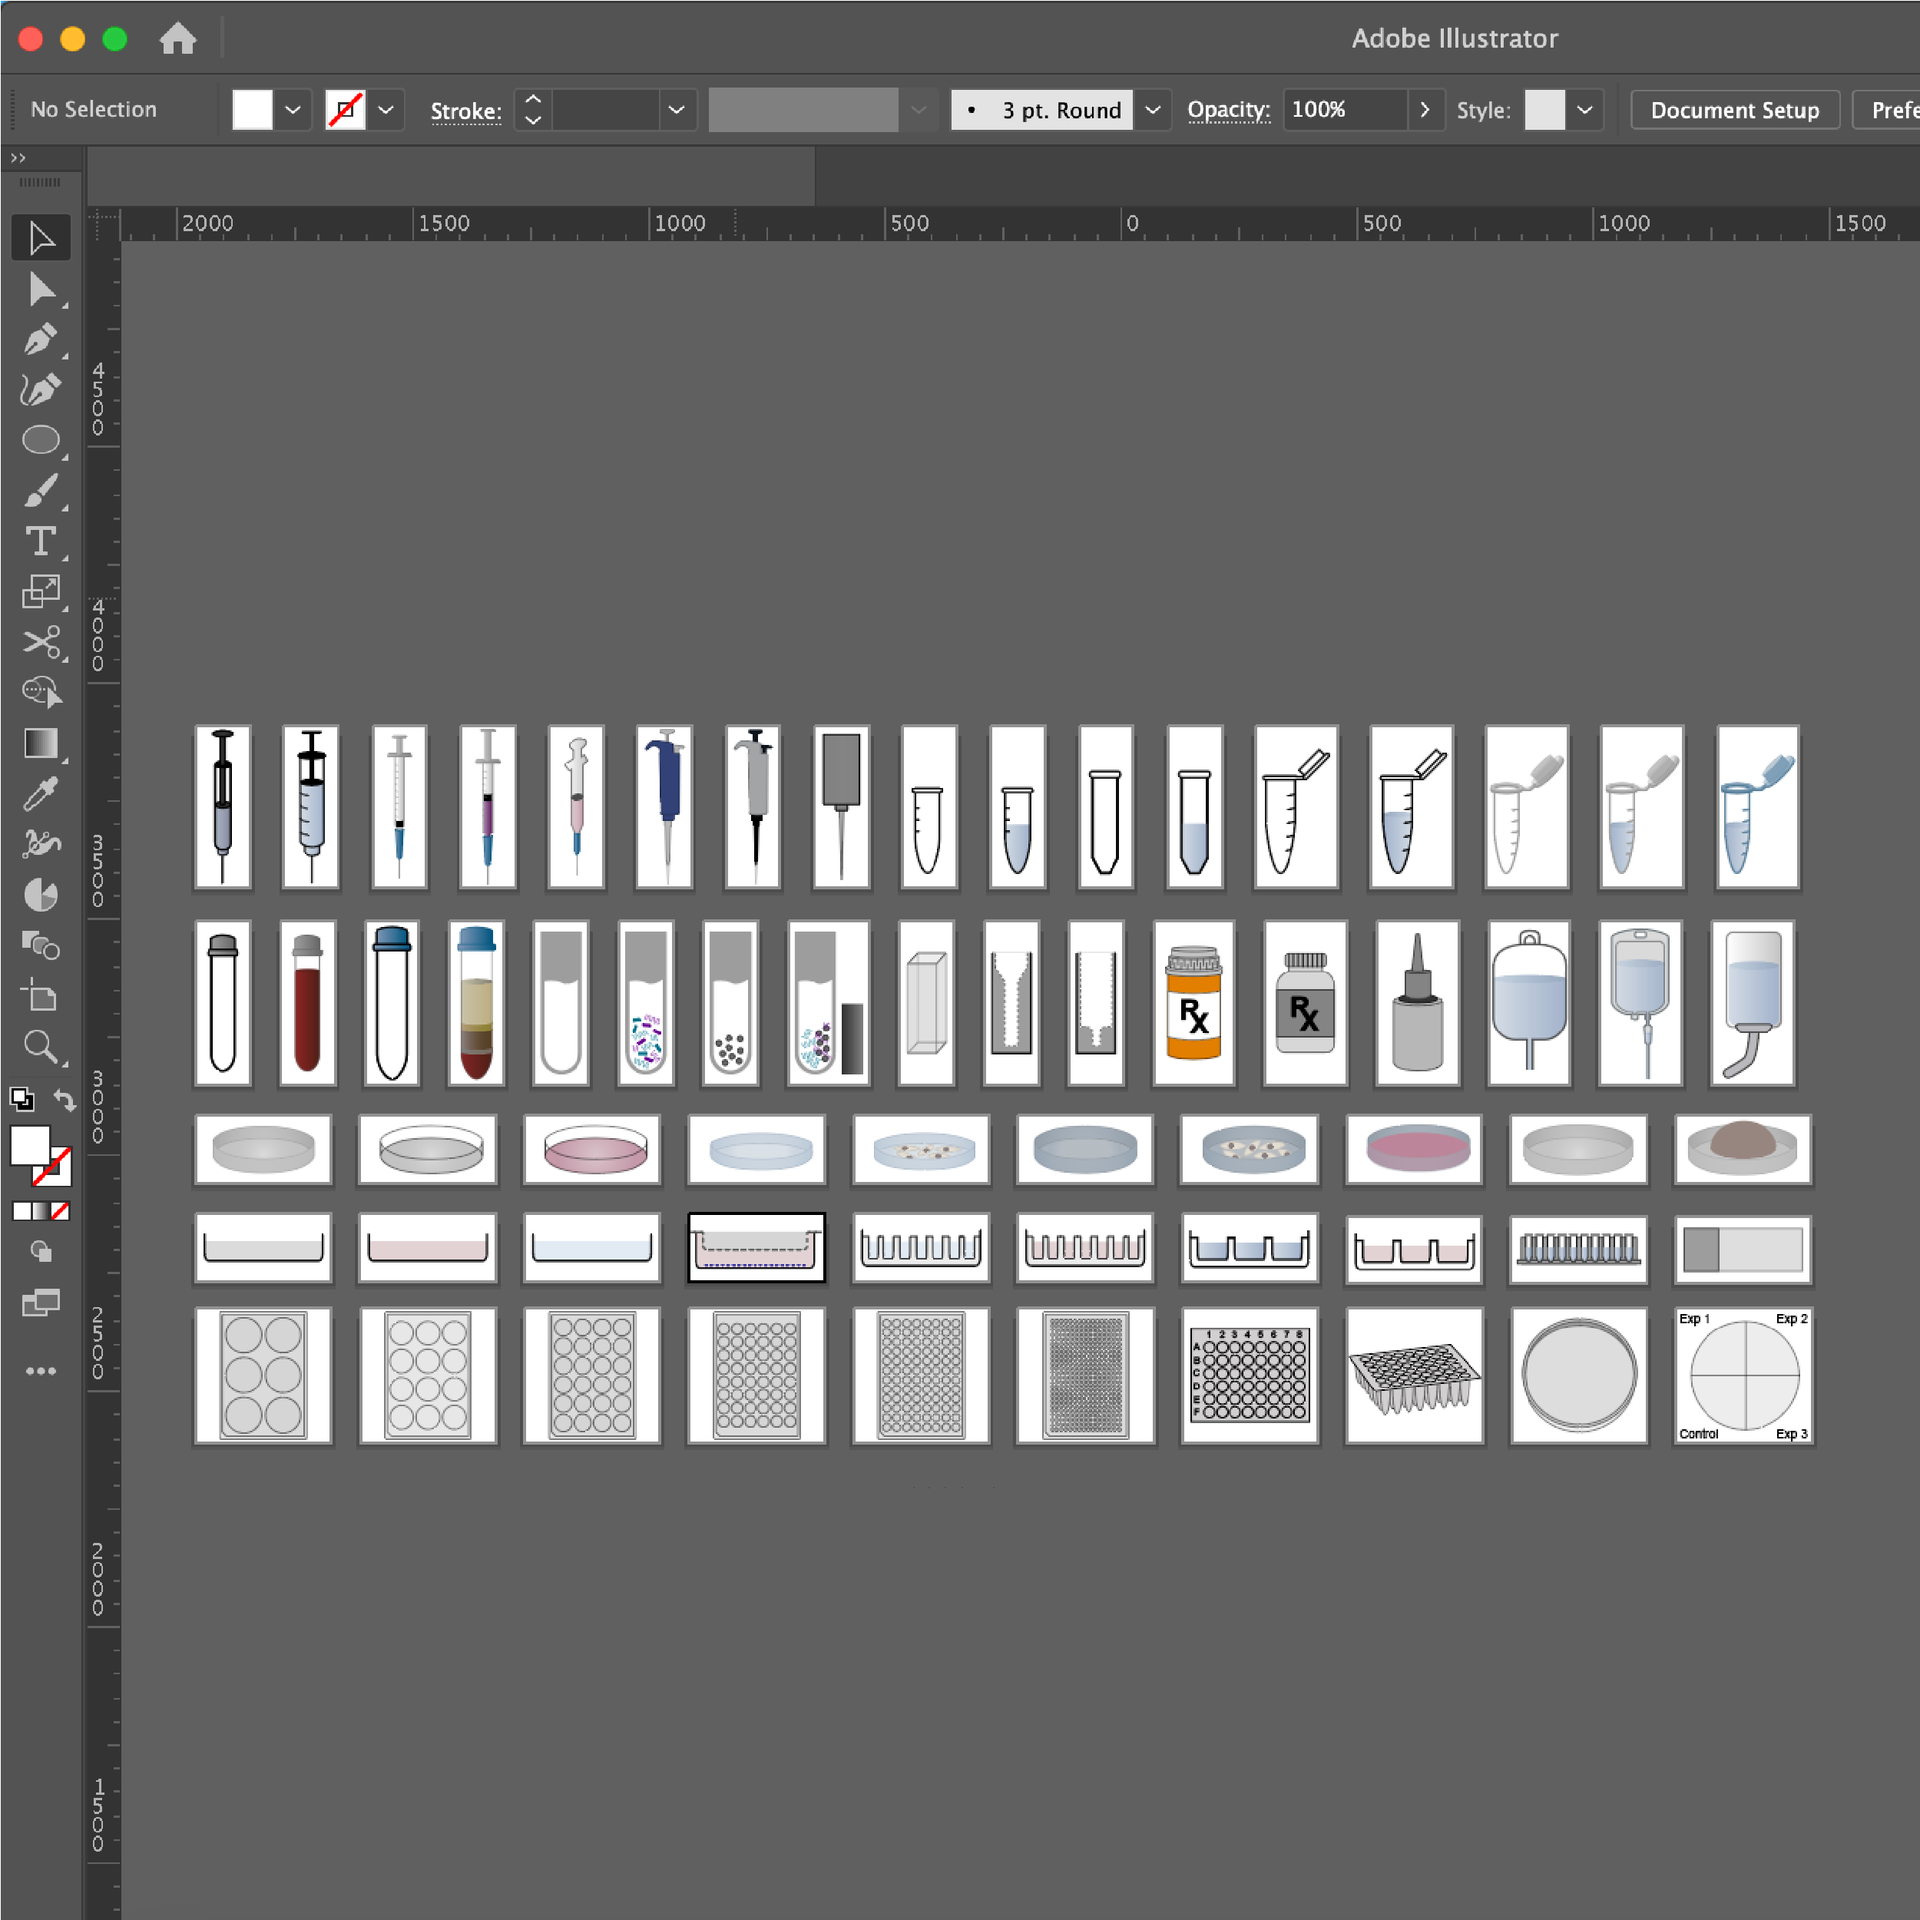Click the Home icon
The height and width of the screenshot is (1920, 1920).
click(x=178, y=39)
